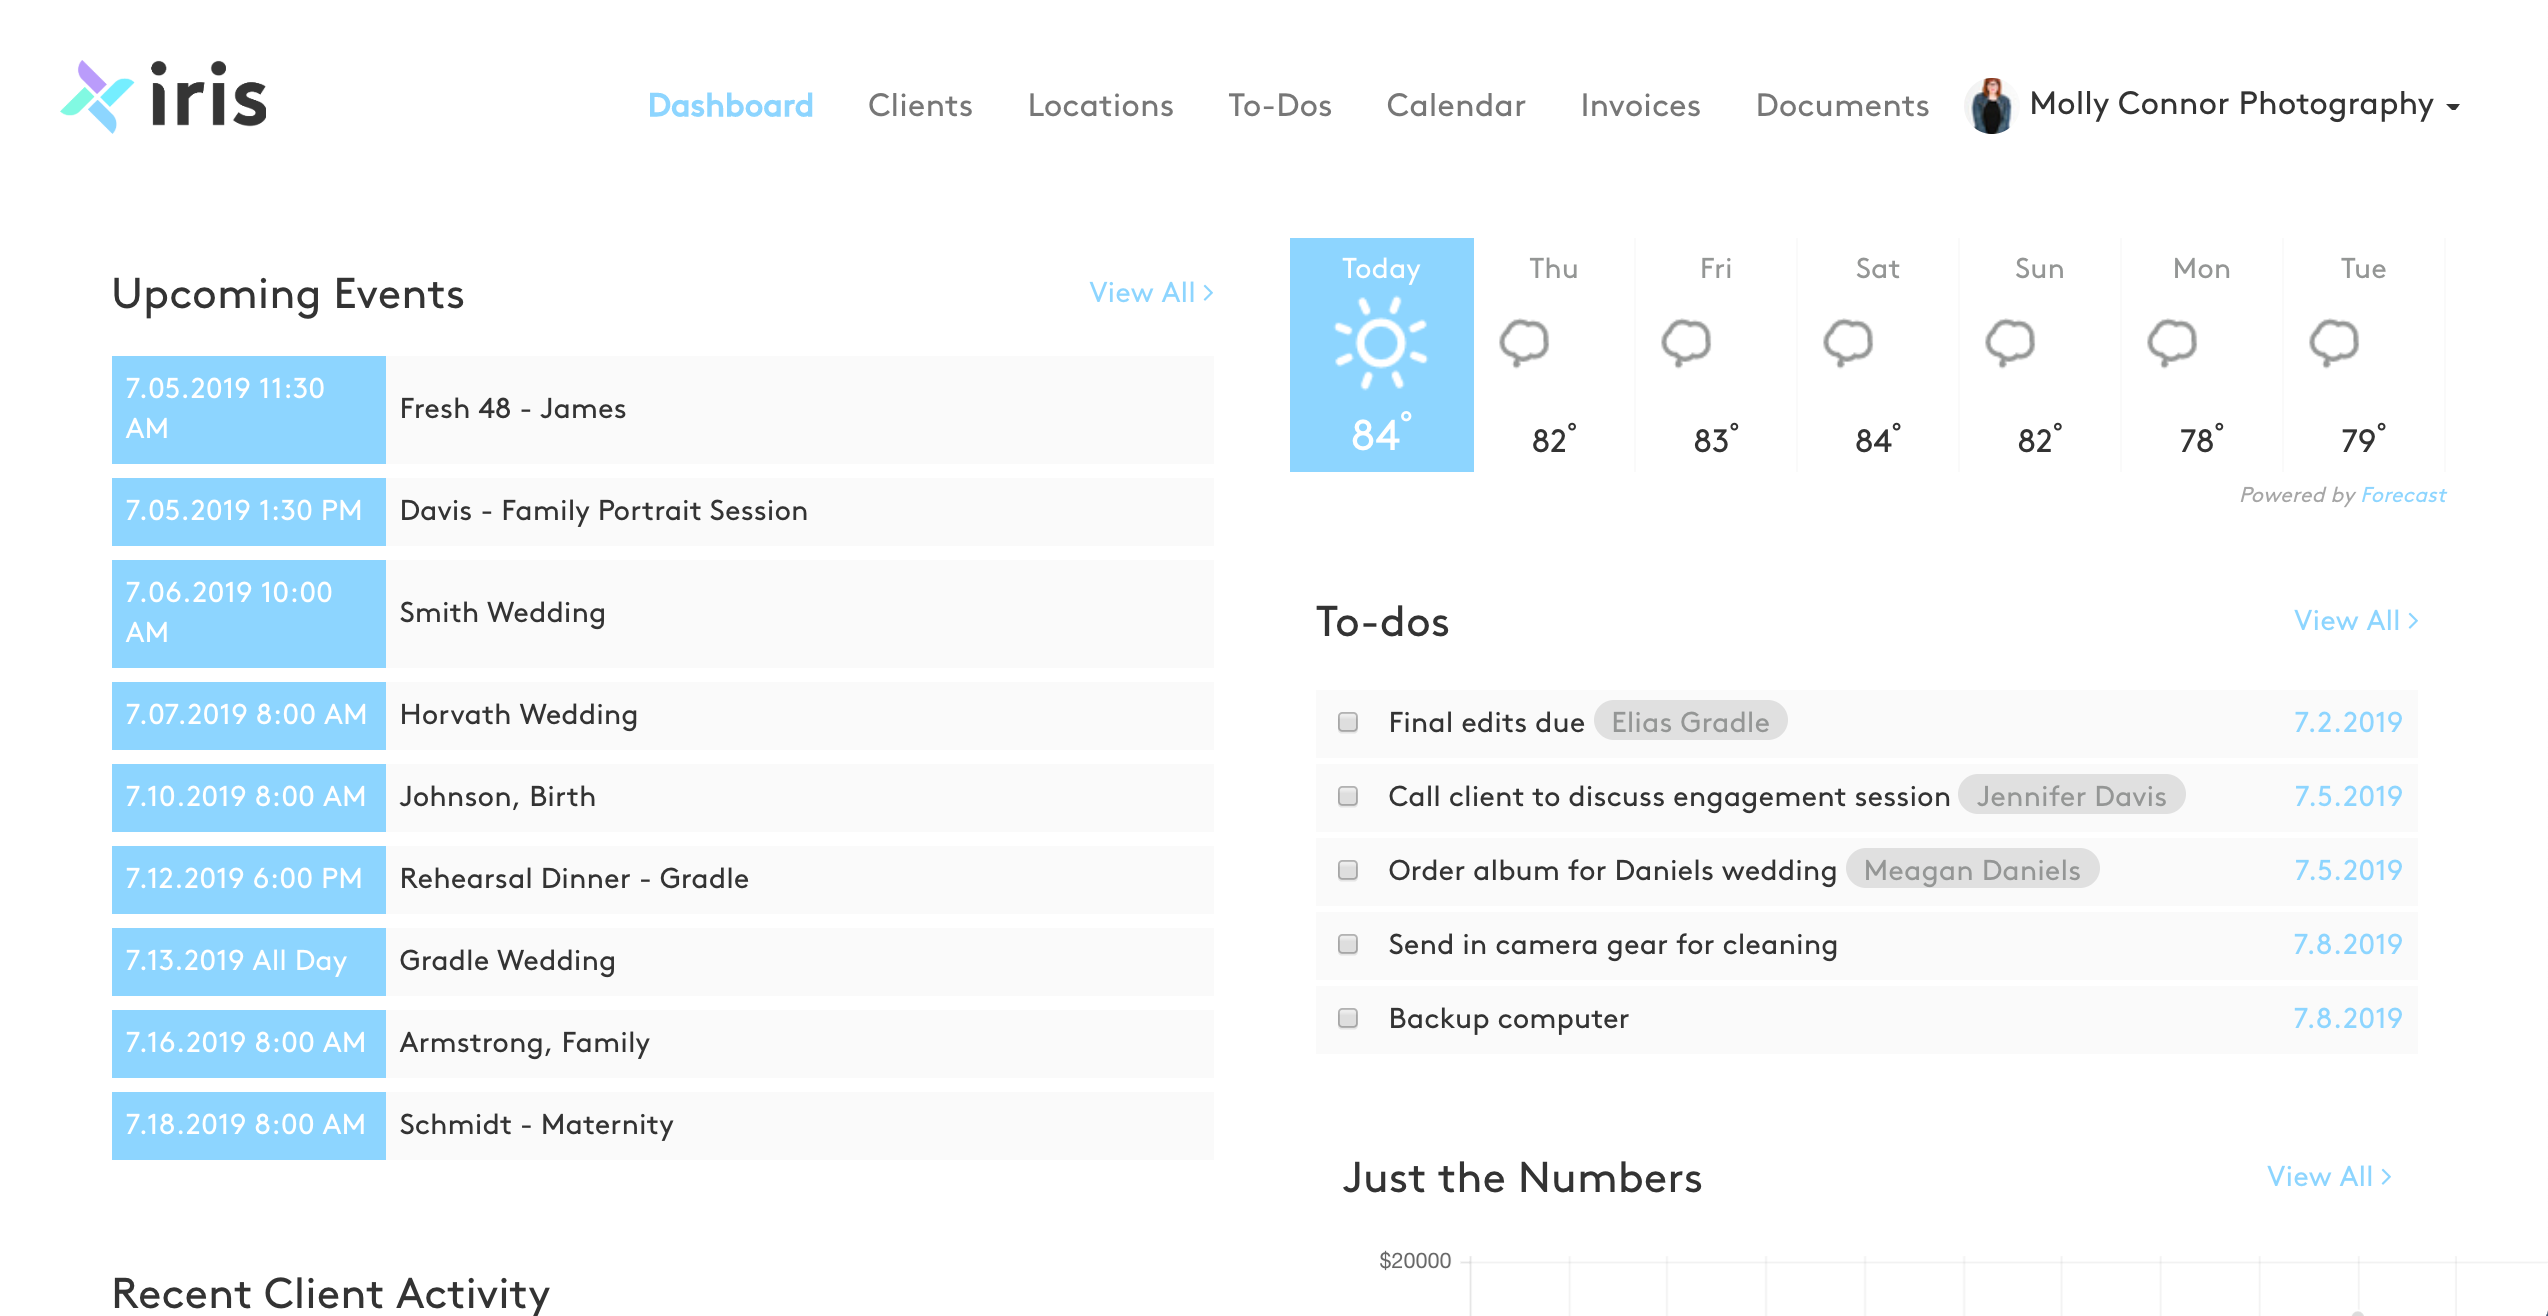Open the Calendar navigation tab
The height and width of the screenshot is (1316, 2548).
(1455, 105)
